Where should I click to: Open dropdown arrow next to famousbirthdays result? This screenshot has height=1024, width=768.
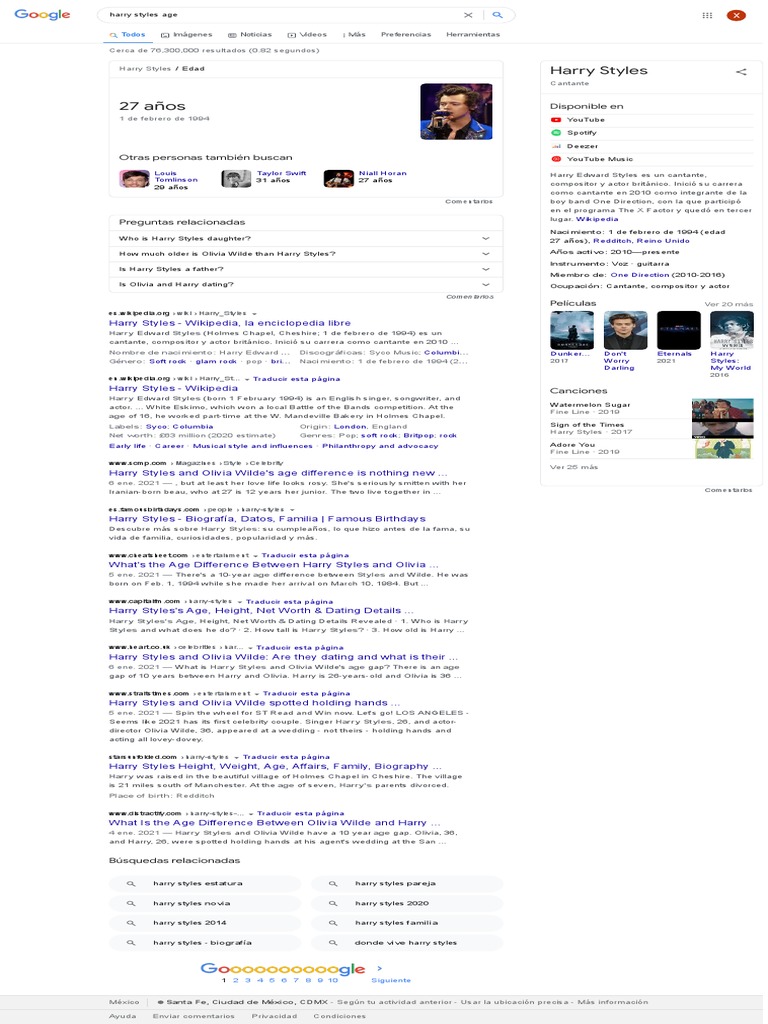[x=292, y=509]
